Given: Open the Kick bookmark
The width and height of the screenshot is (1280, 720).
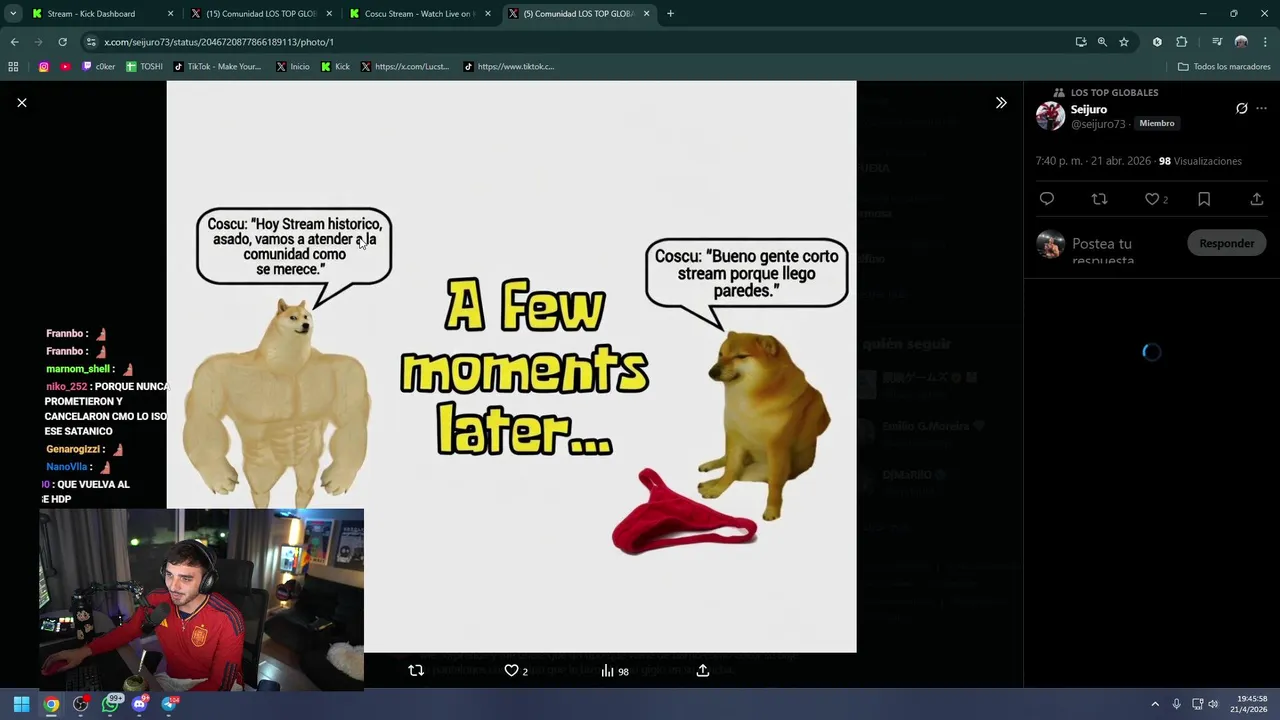Looking at the screenshot, I should tap(335, 67).
